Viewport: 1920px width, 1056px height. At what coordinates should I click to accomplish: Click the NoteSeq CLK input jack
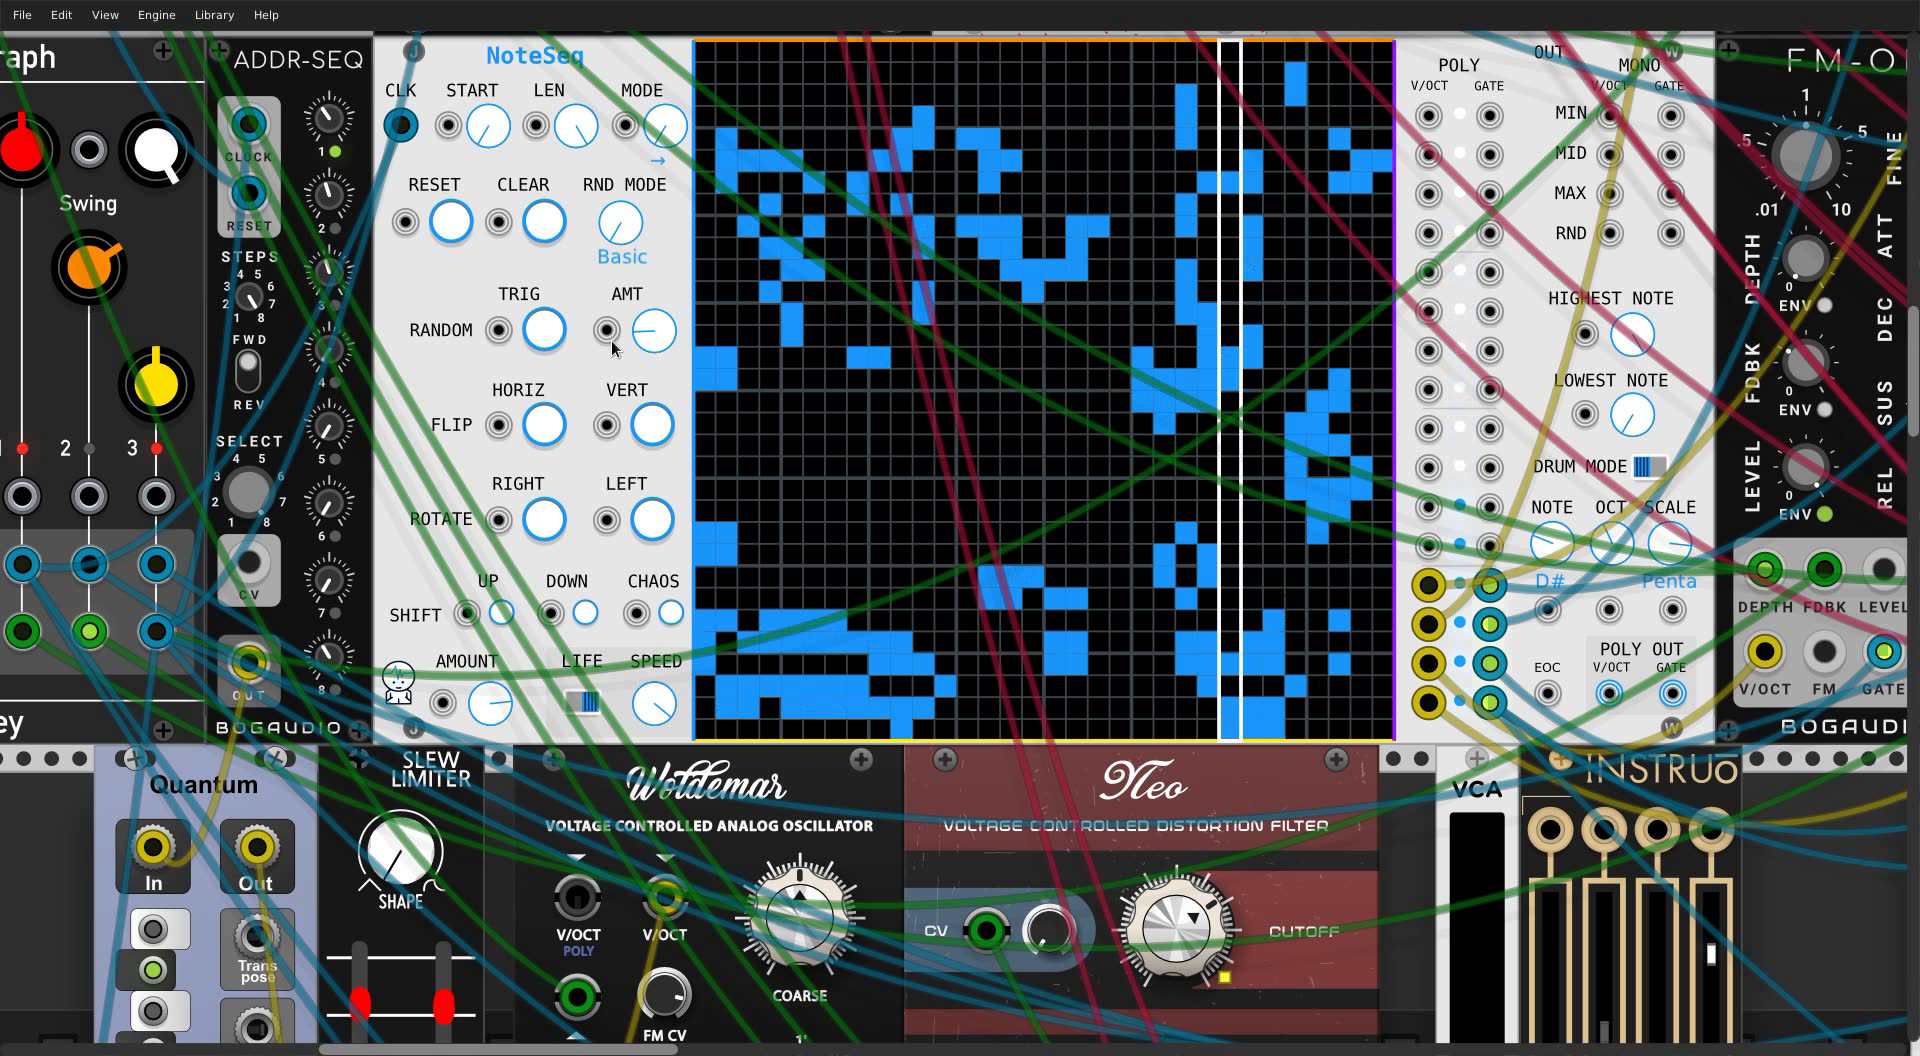pos(401,126)
